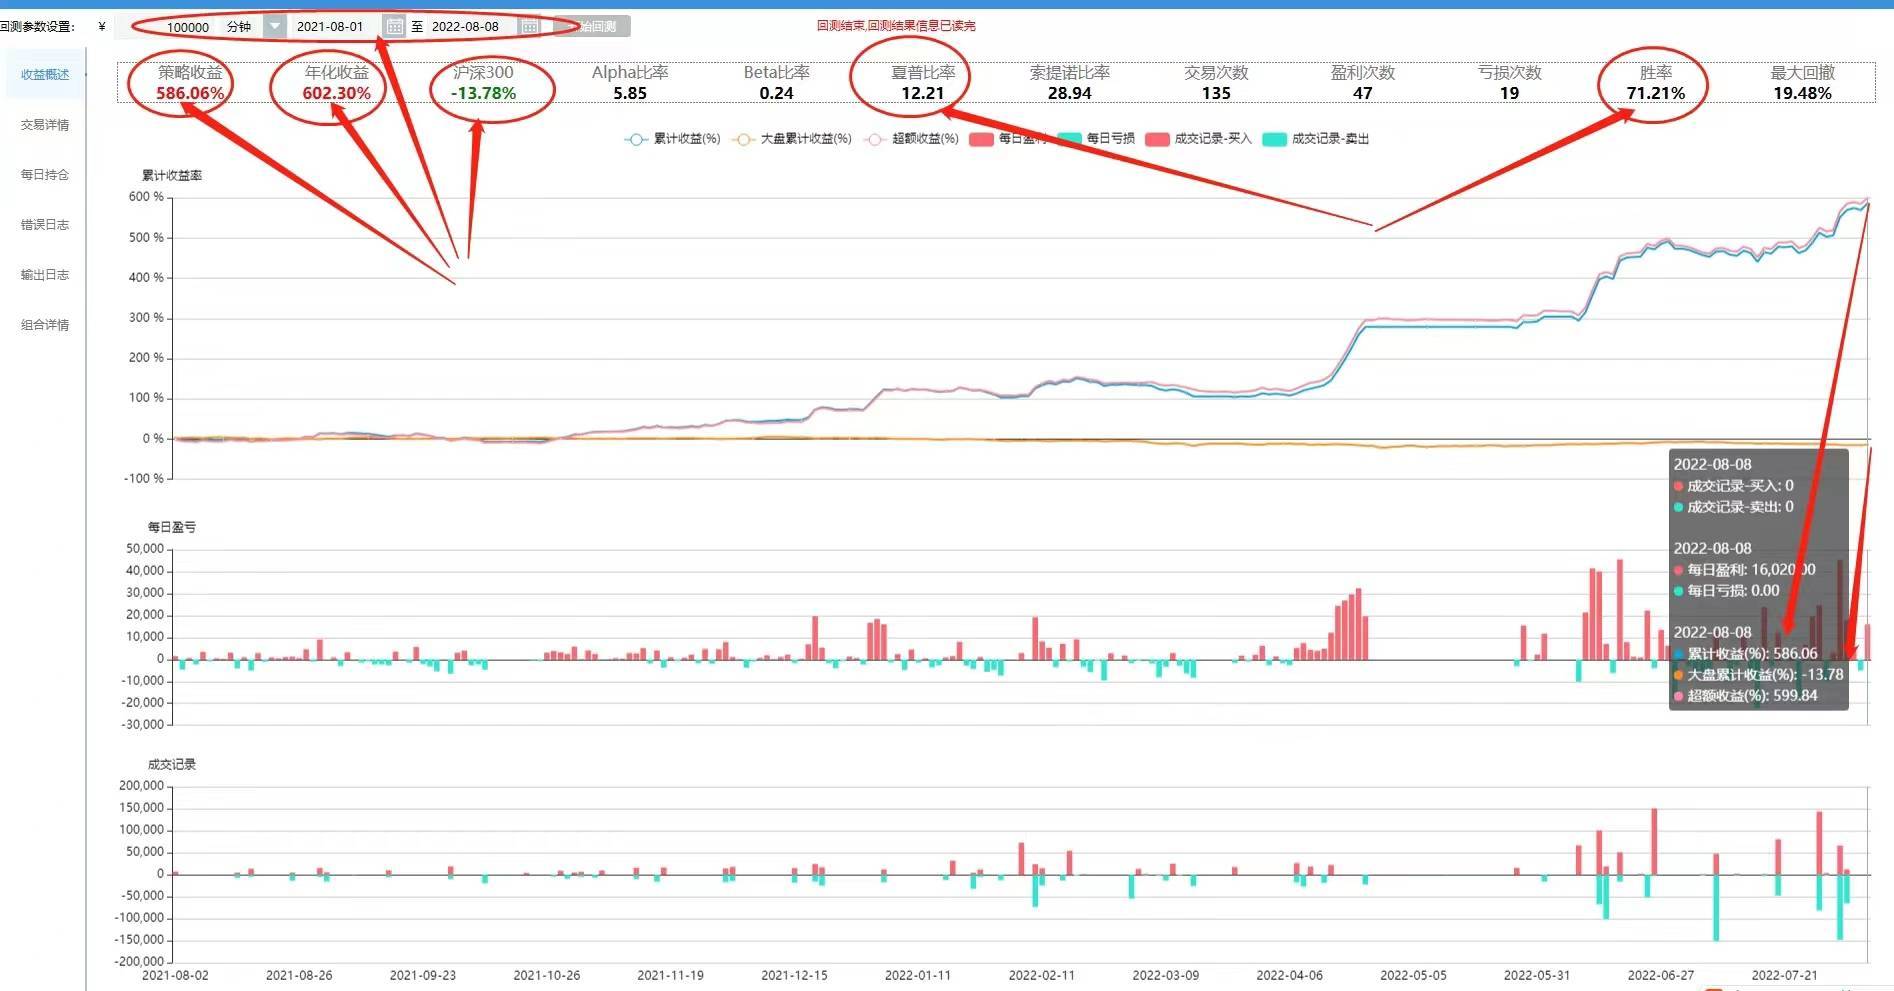Toggle the 累计收益(%) legend series
Screen dimensions: 1894x991
point(672,139)
